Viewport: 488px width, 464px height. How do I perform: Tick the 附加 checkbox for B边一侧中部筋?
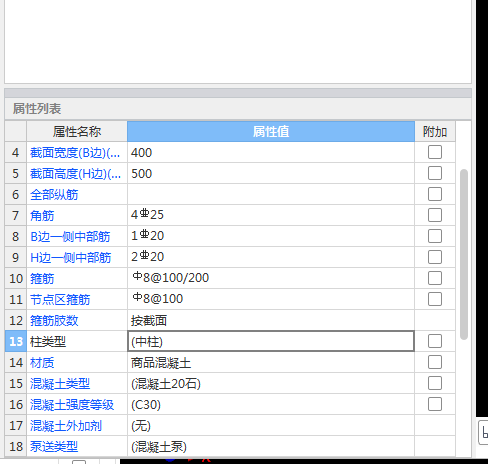tap(435, 236)
